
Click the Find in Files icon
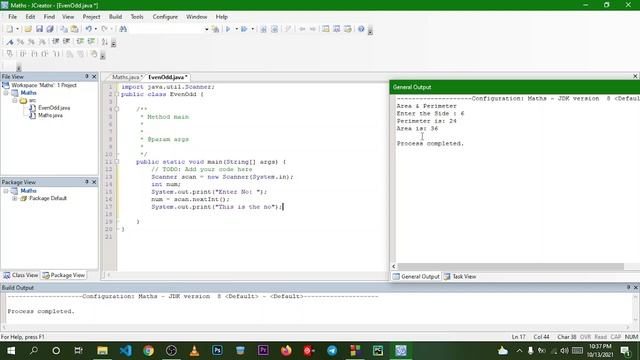pyautogui.click(x=215, y=29)
